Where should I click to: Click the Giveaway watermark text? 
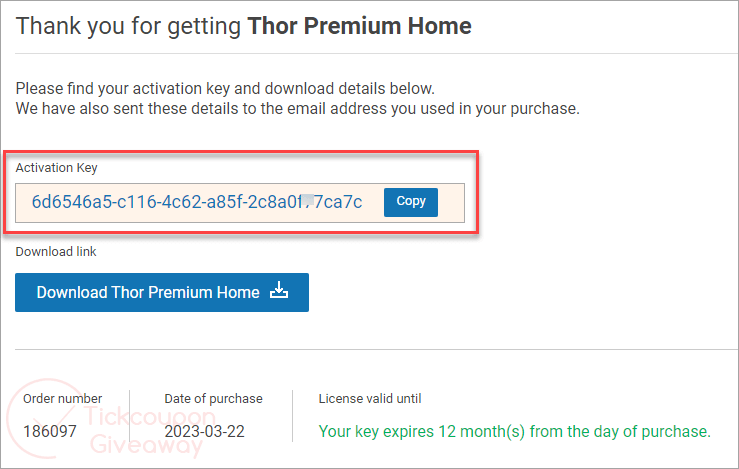[144, 444]
